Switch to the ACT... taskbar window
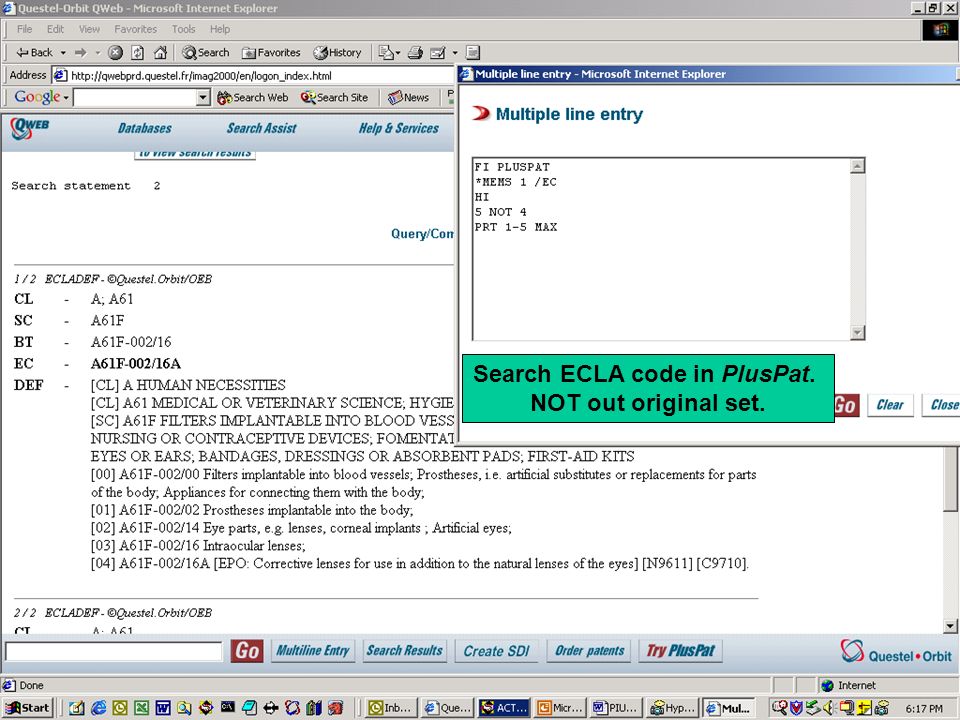The image size is (960, 720). pos(503,708)
